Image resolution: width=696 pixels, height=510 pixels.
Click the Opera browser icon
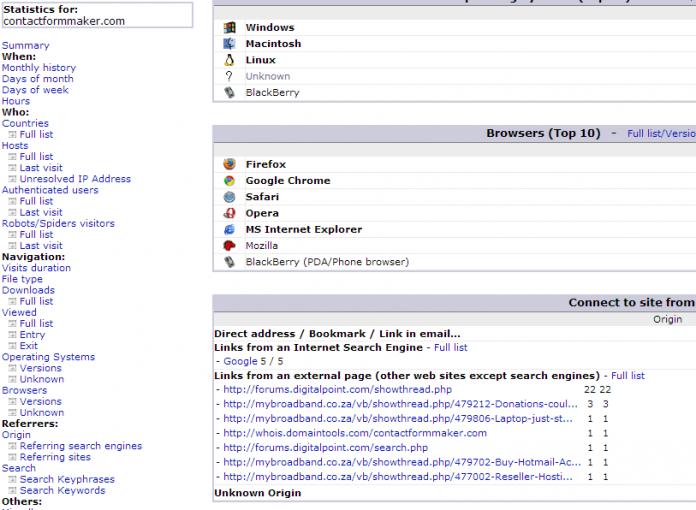coord(229,213)
